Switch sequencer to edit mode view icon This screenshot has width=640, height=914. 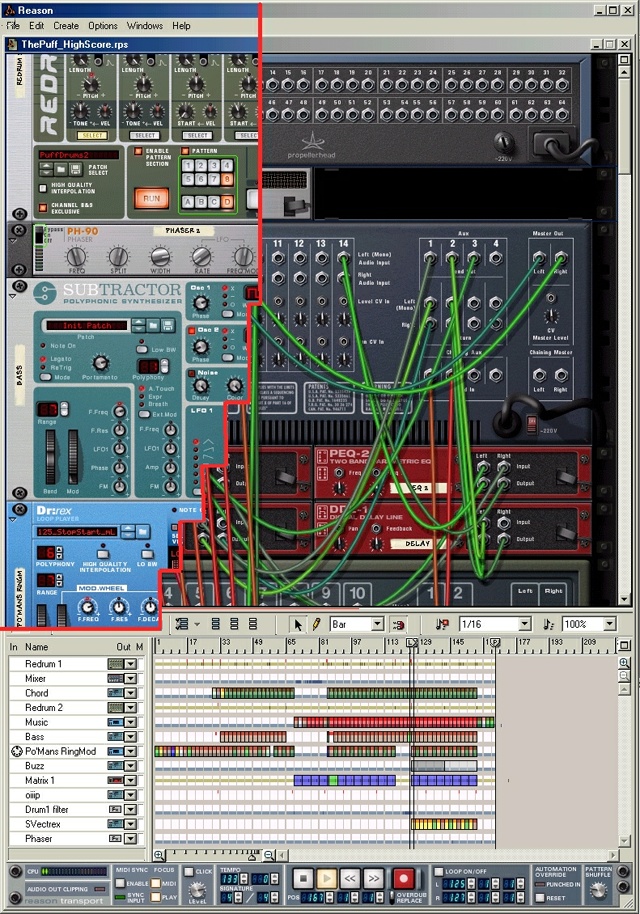pos(182,624)
